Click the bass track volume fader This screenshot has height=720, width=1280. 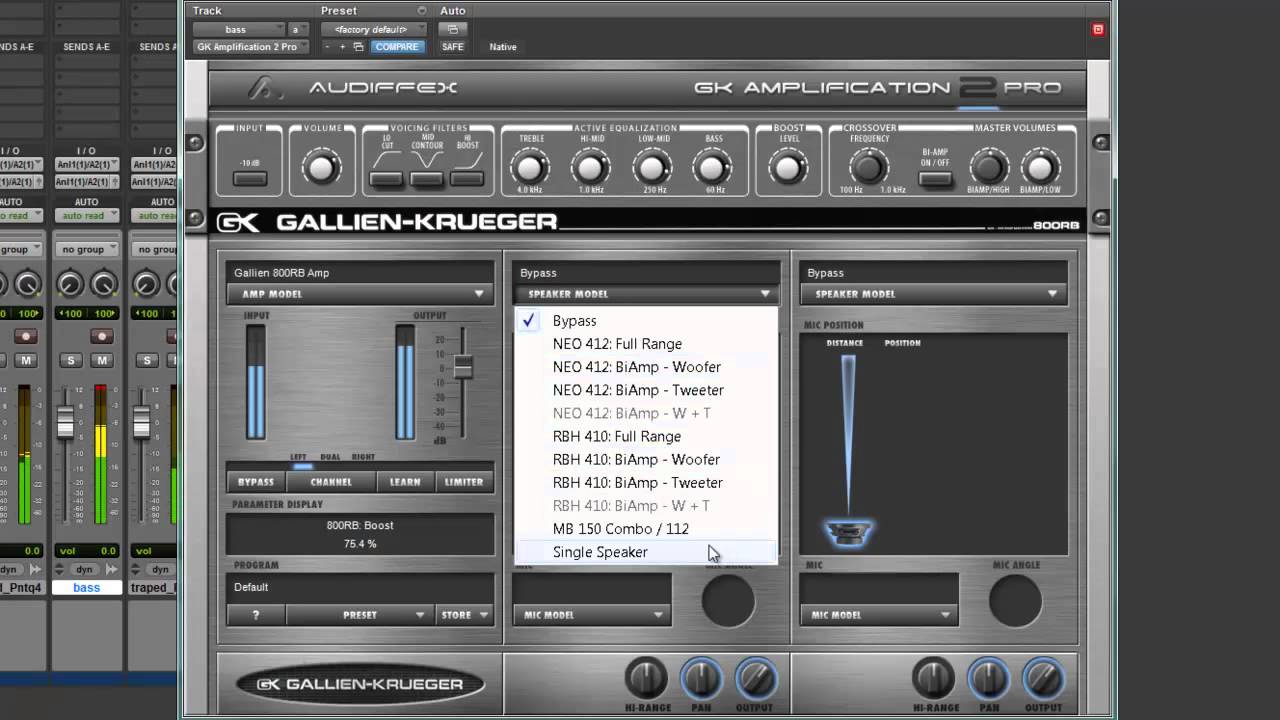pyautogui.click(x=66, y=424)
